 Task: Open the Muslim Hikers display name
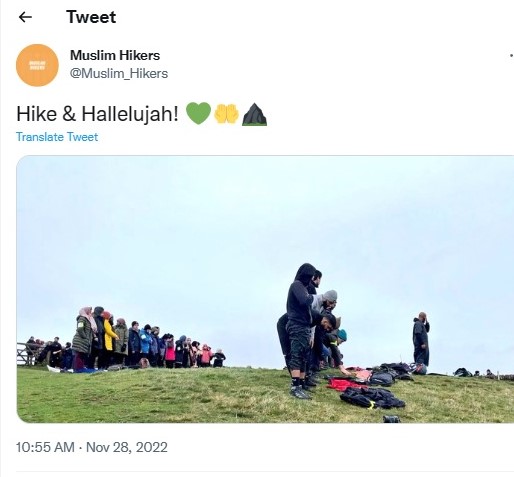(115, 55)
